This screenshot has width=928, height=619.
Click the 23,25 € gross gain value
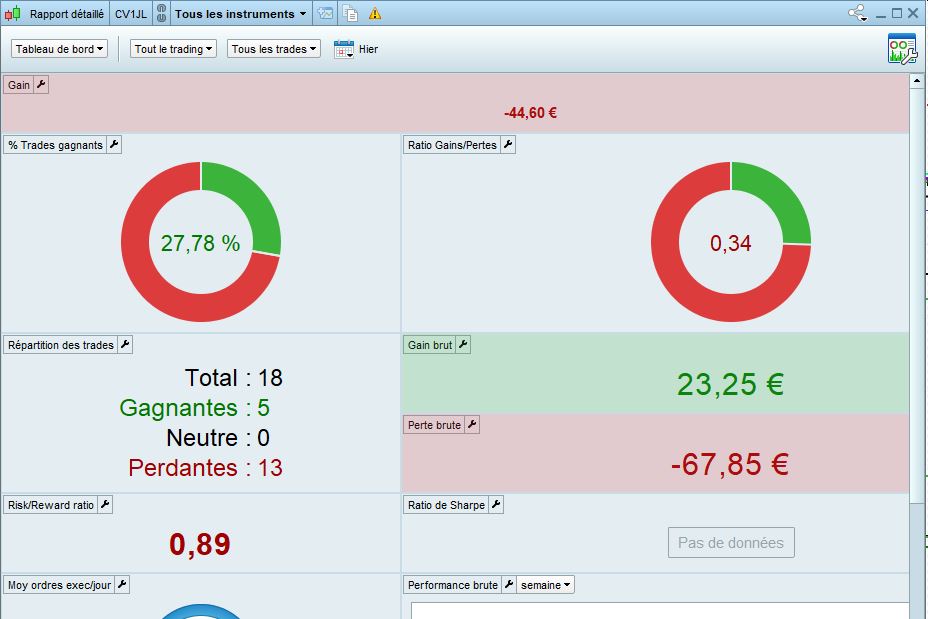tap(730, 384)
